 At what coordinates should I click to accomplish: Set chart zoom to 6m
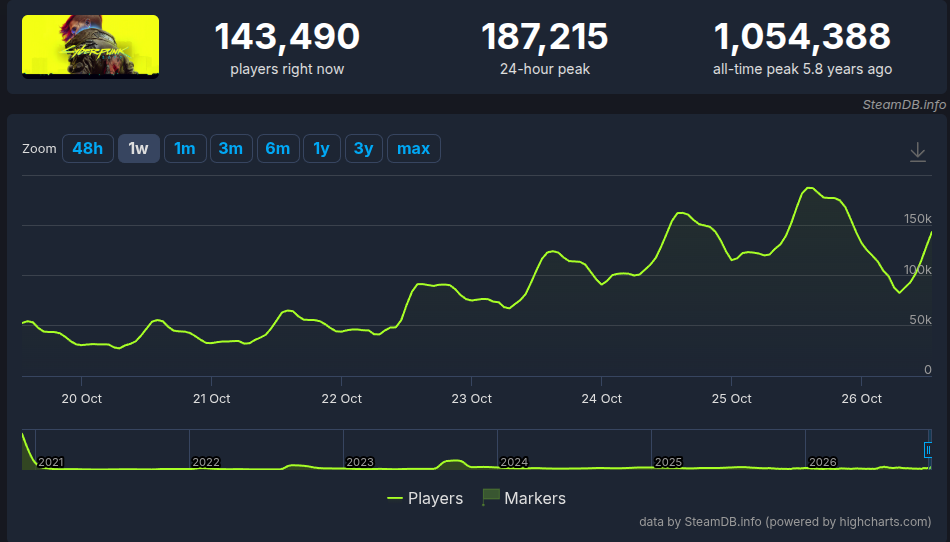278,148
